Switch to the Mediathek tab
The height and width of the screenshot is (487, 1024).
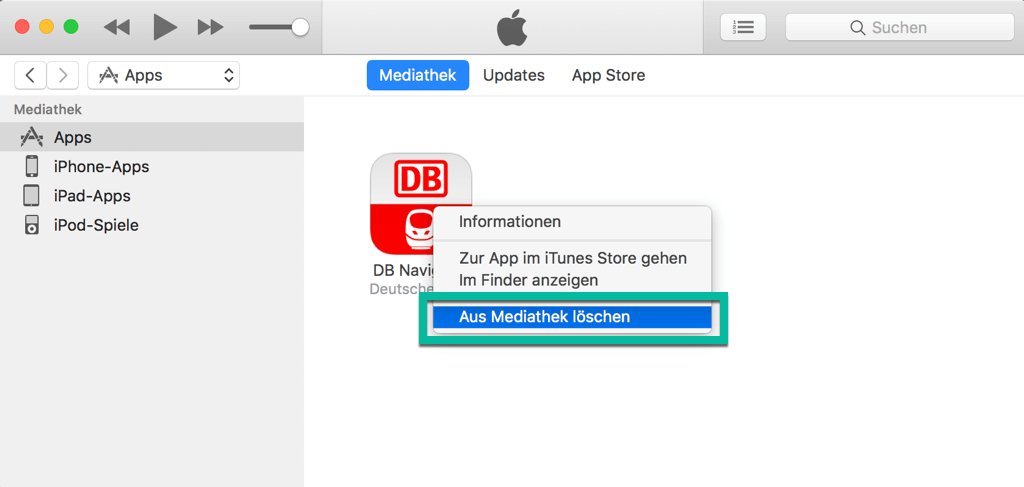[418, 75]
